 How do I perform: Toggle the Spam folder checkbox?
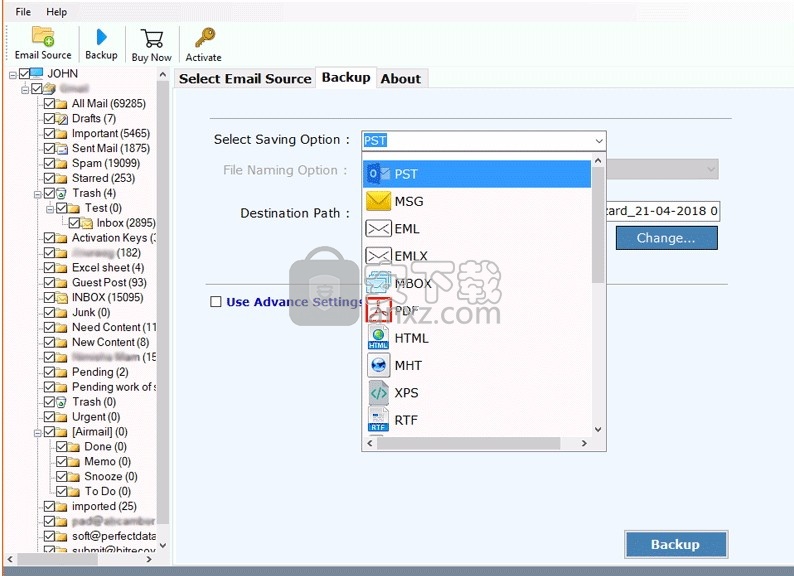point(49,163)
